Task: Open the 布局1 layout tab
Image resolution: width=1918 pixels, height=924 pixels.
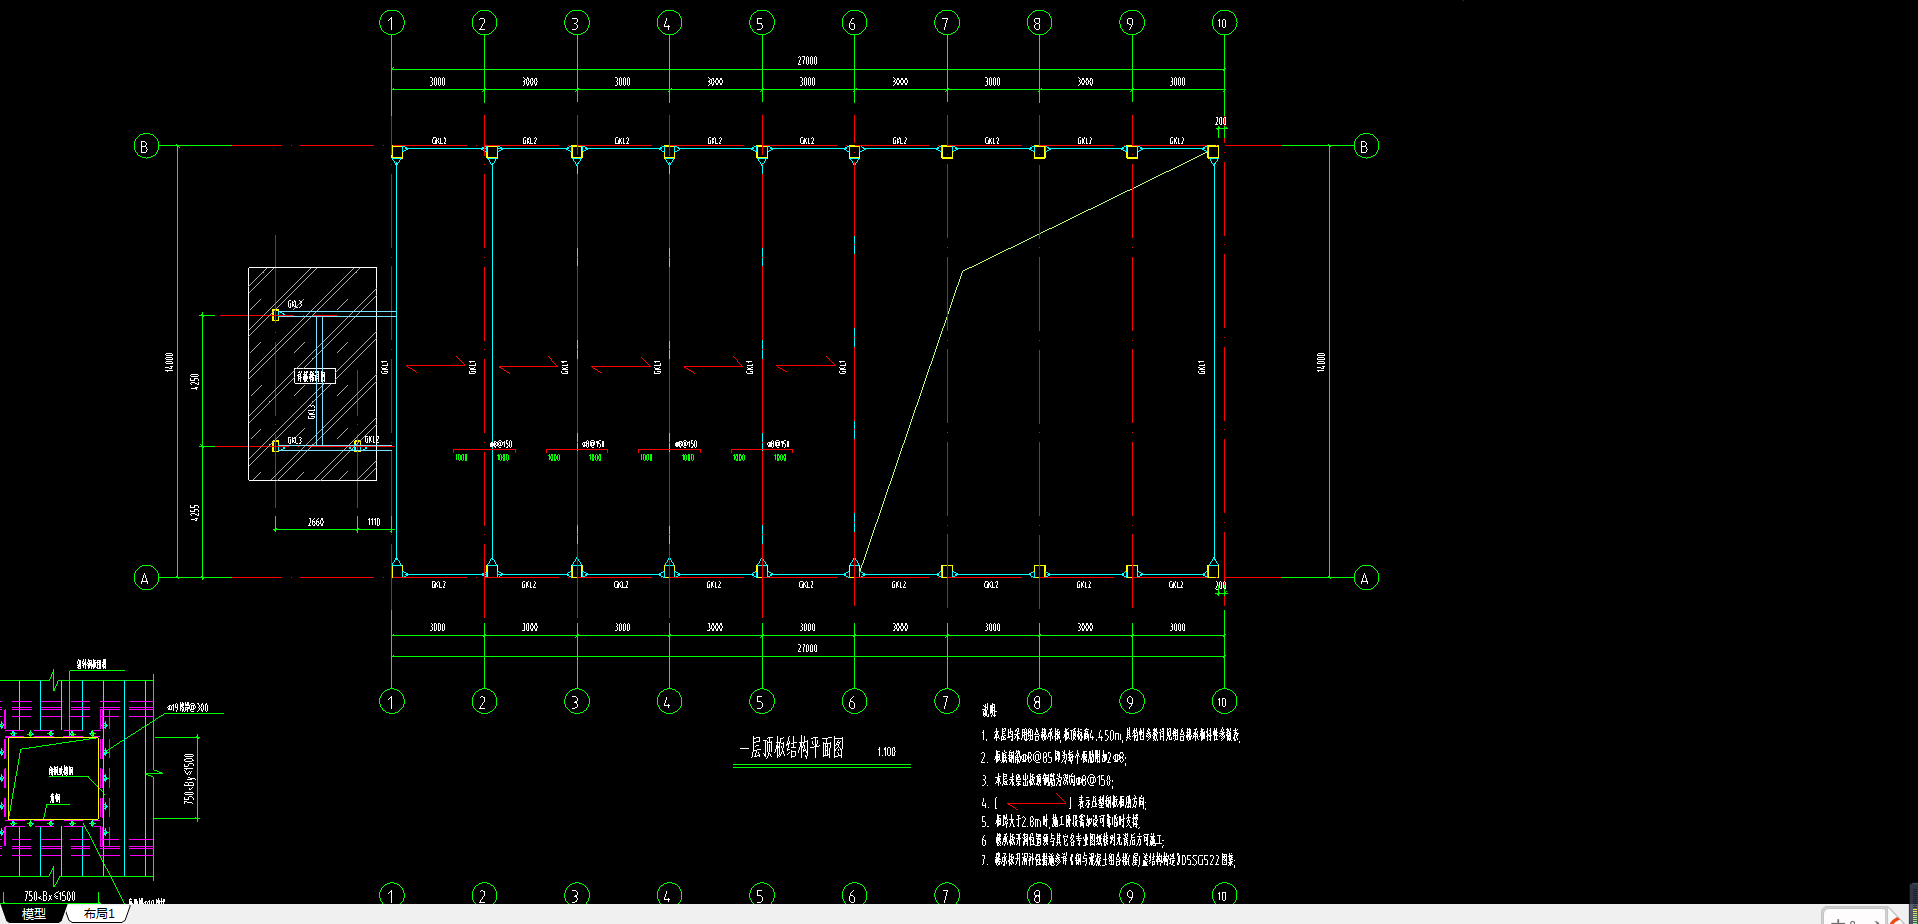Action: (99, 913)
